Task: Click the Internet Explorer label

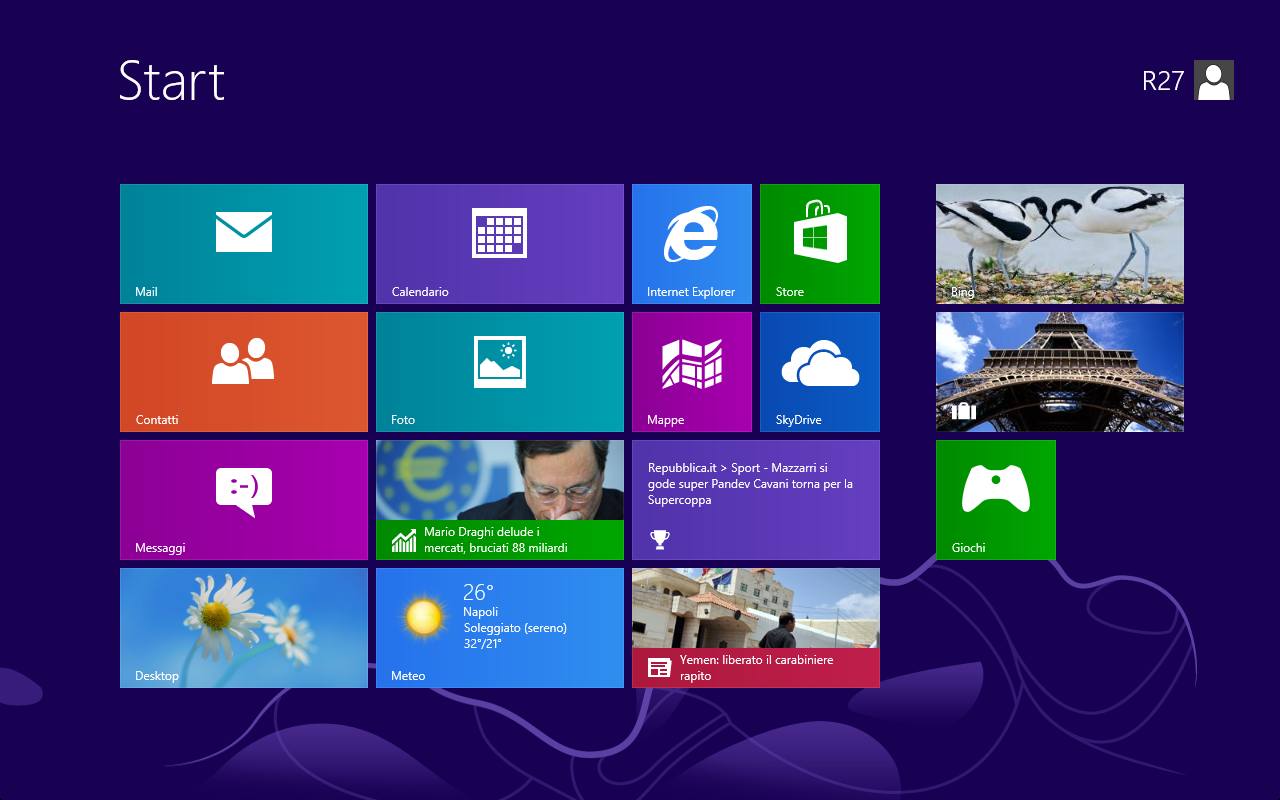Action: coord(691,292)
